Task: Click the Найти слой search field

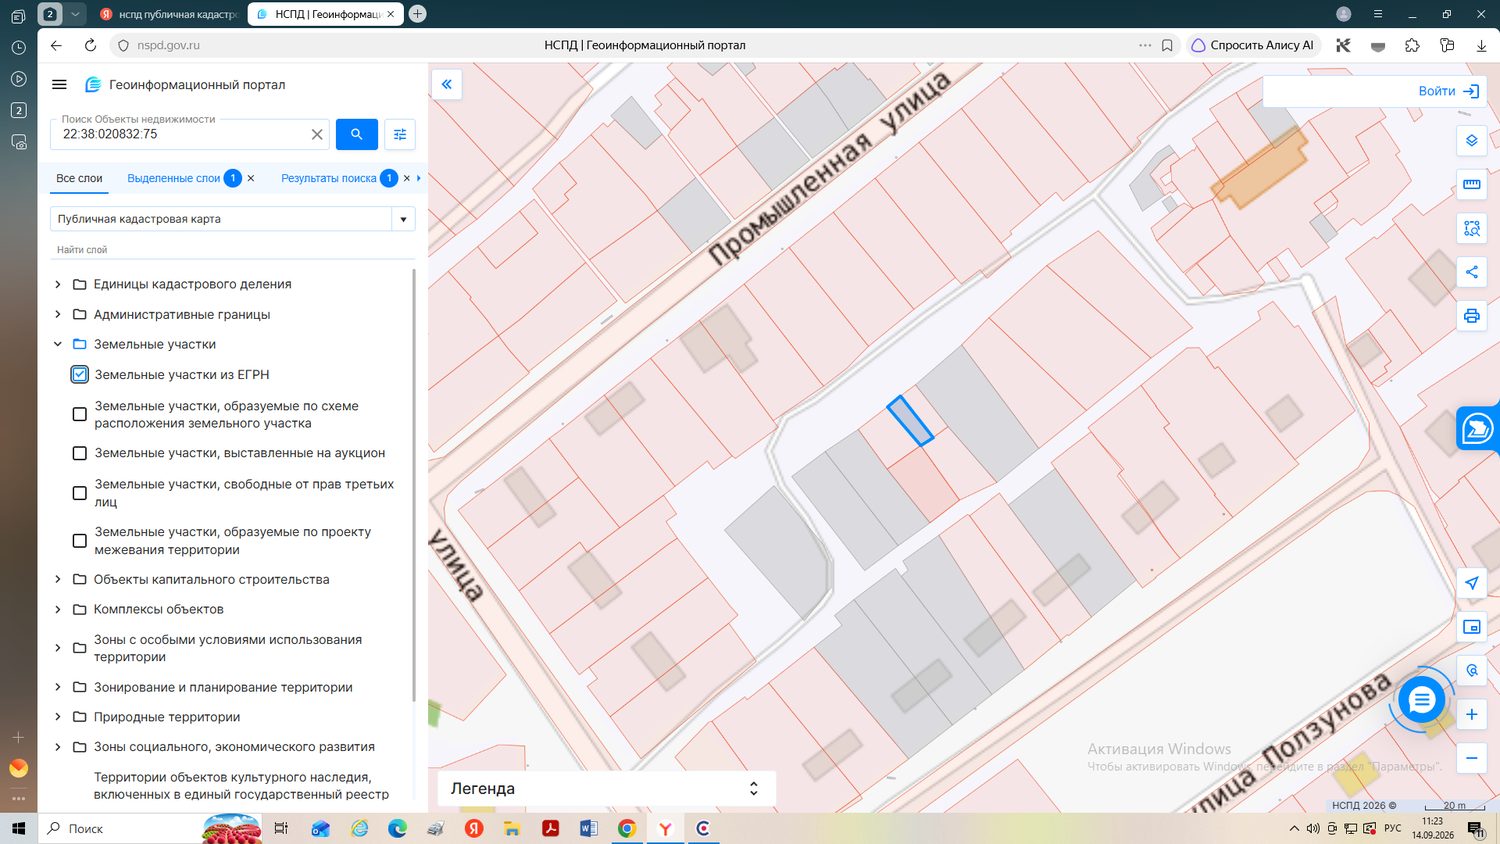Action: pos(233,250)
